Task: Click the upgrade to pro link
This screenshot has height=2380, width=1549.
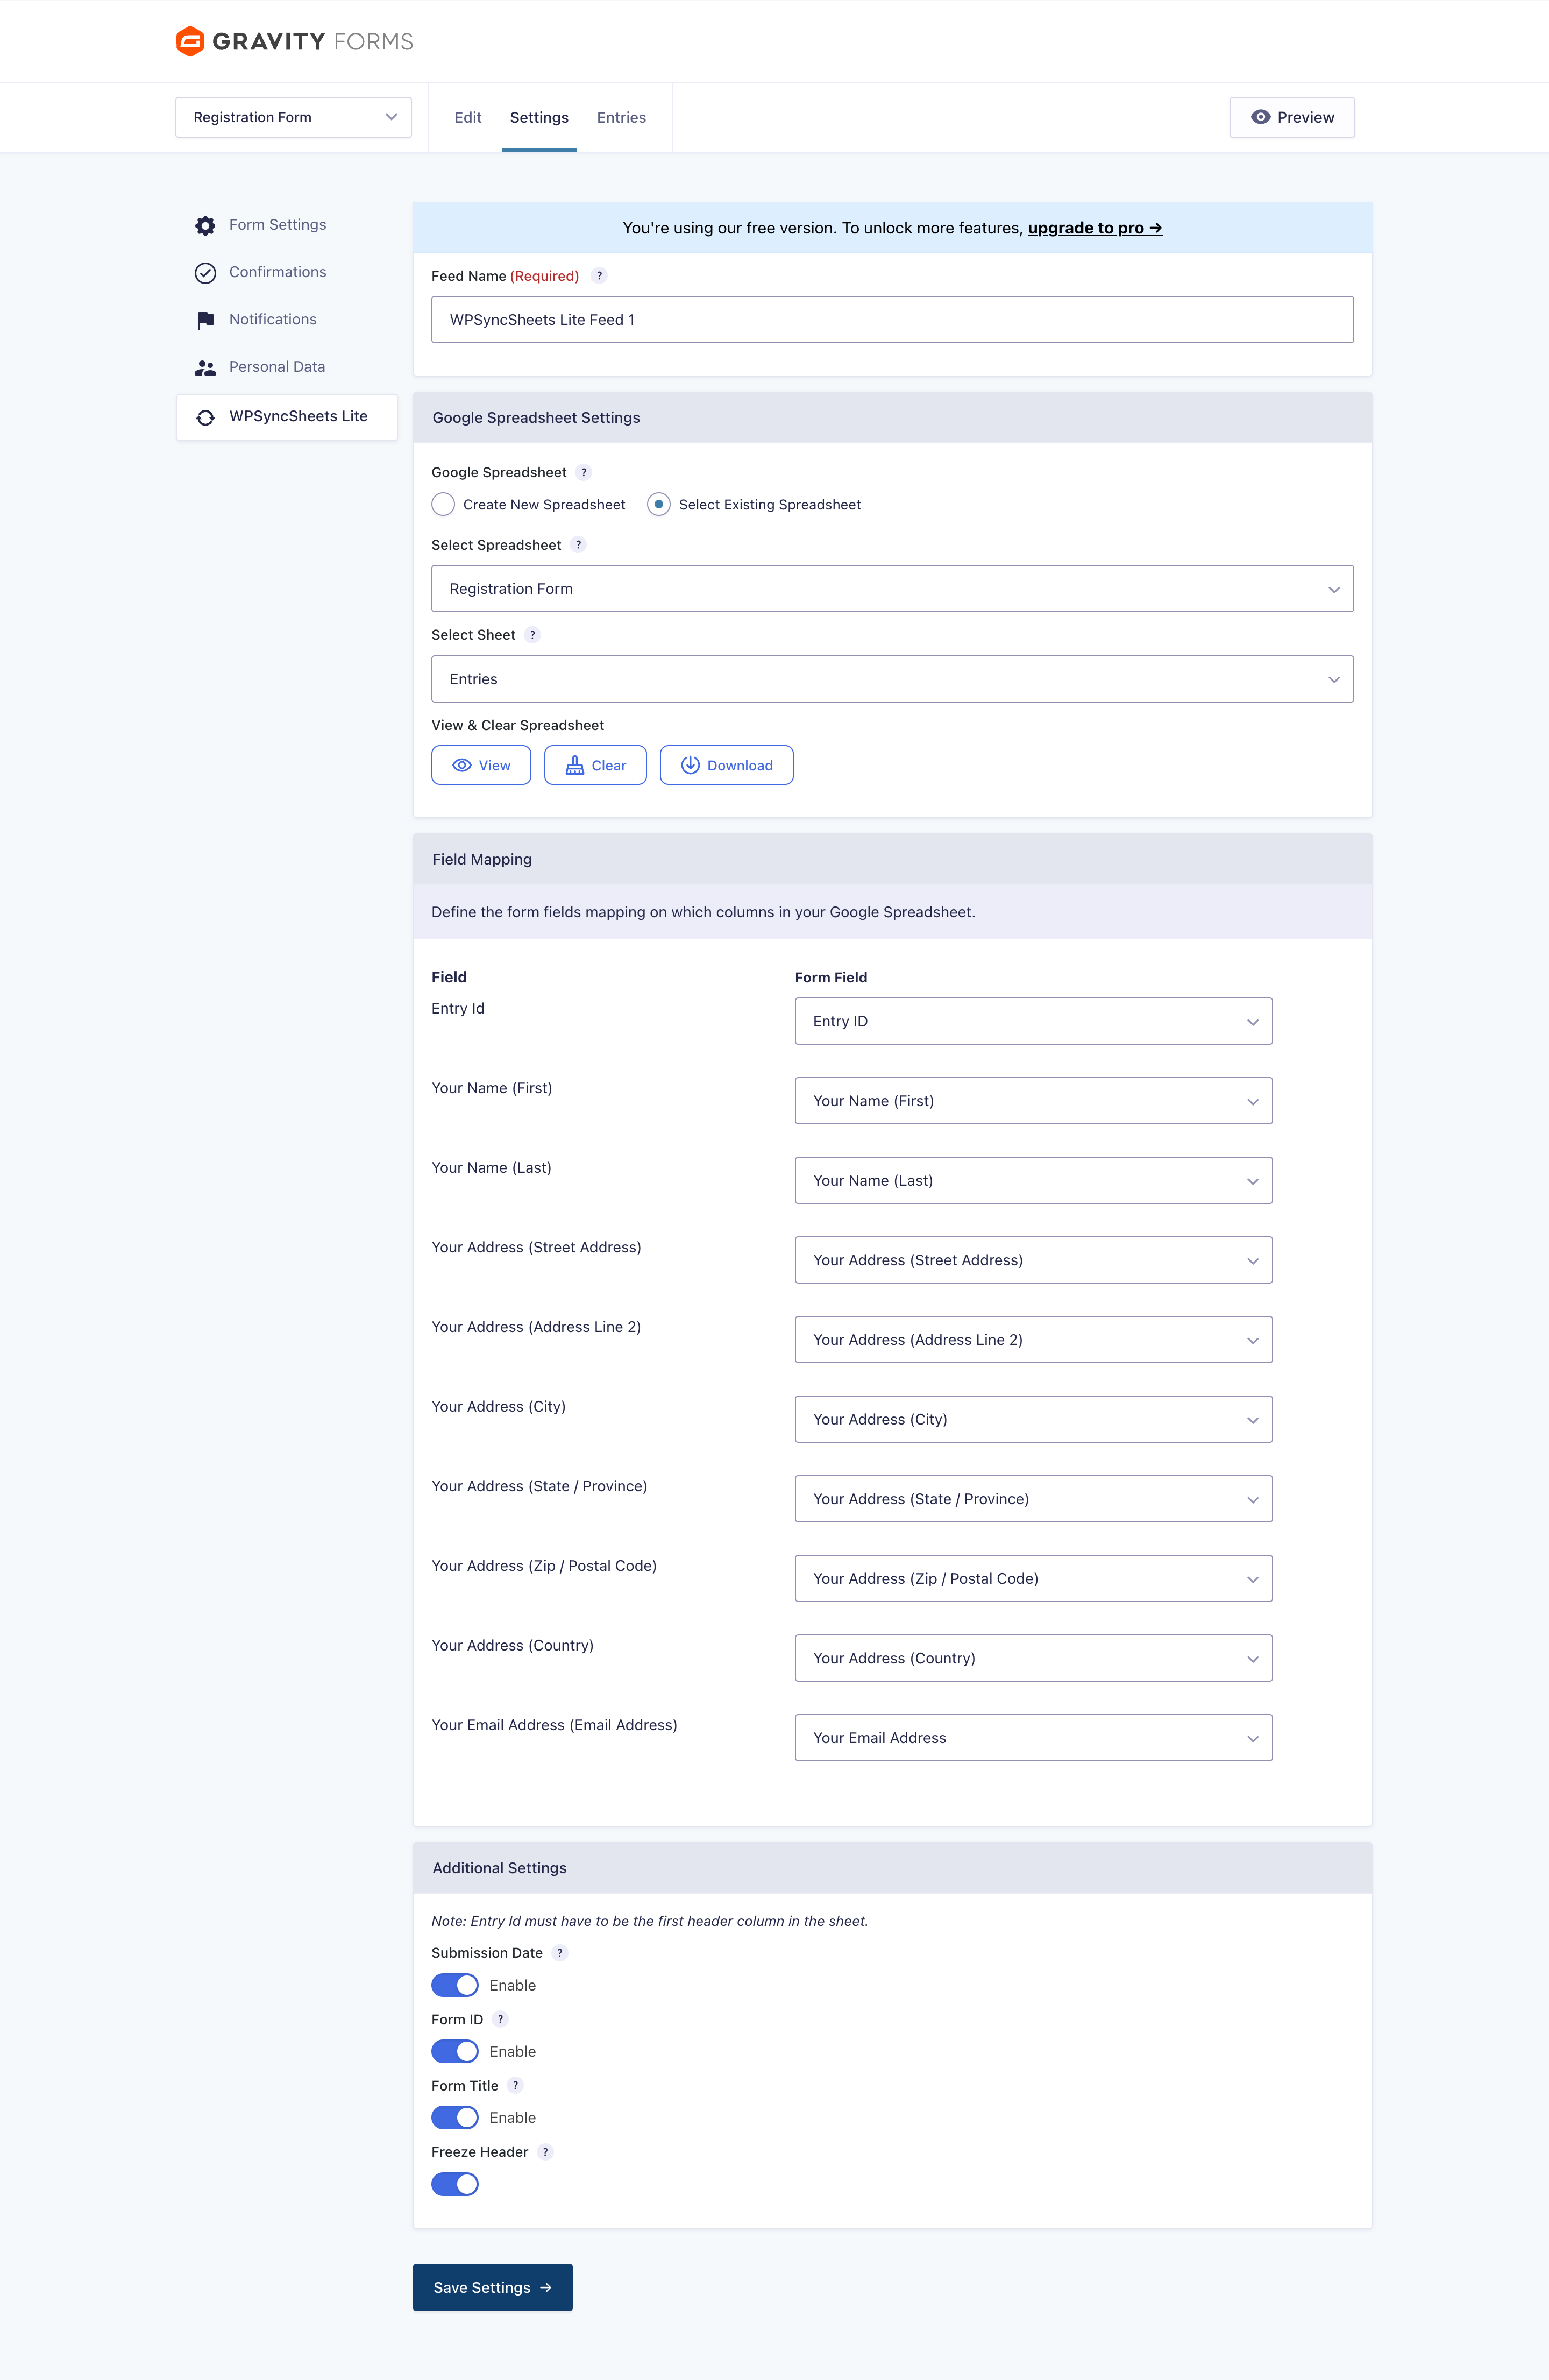Action: tap(1094, 228)
